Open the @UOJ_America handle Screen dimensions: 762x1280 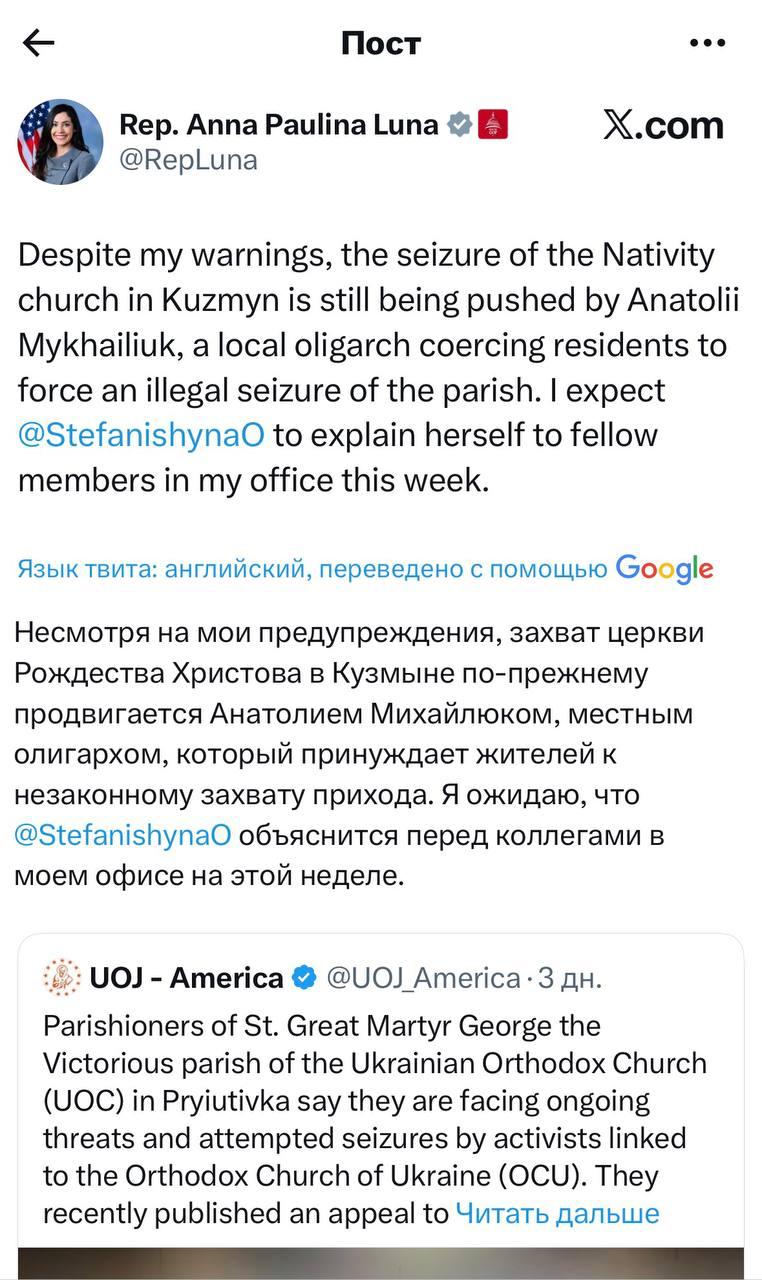pos(423,977)
